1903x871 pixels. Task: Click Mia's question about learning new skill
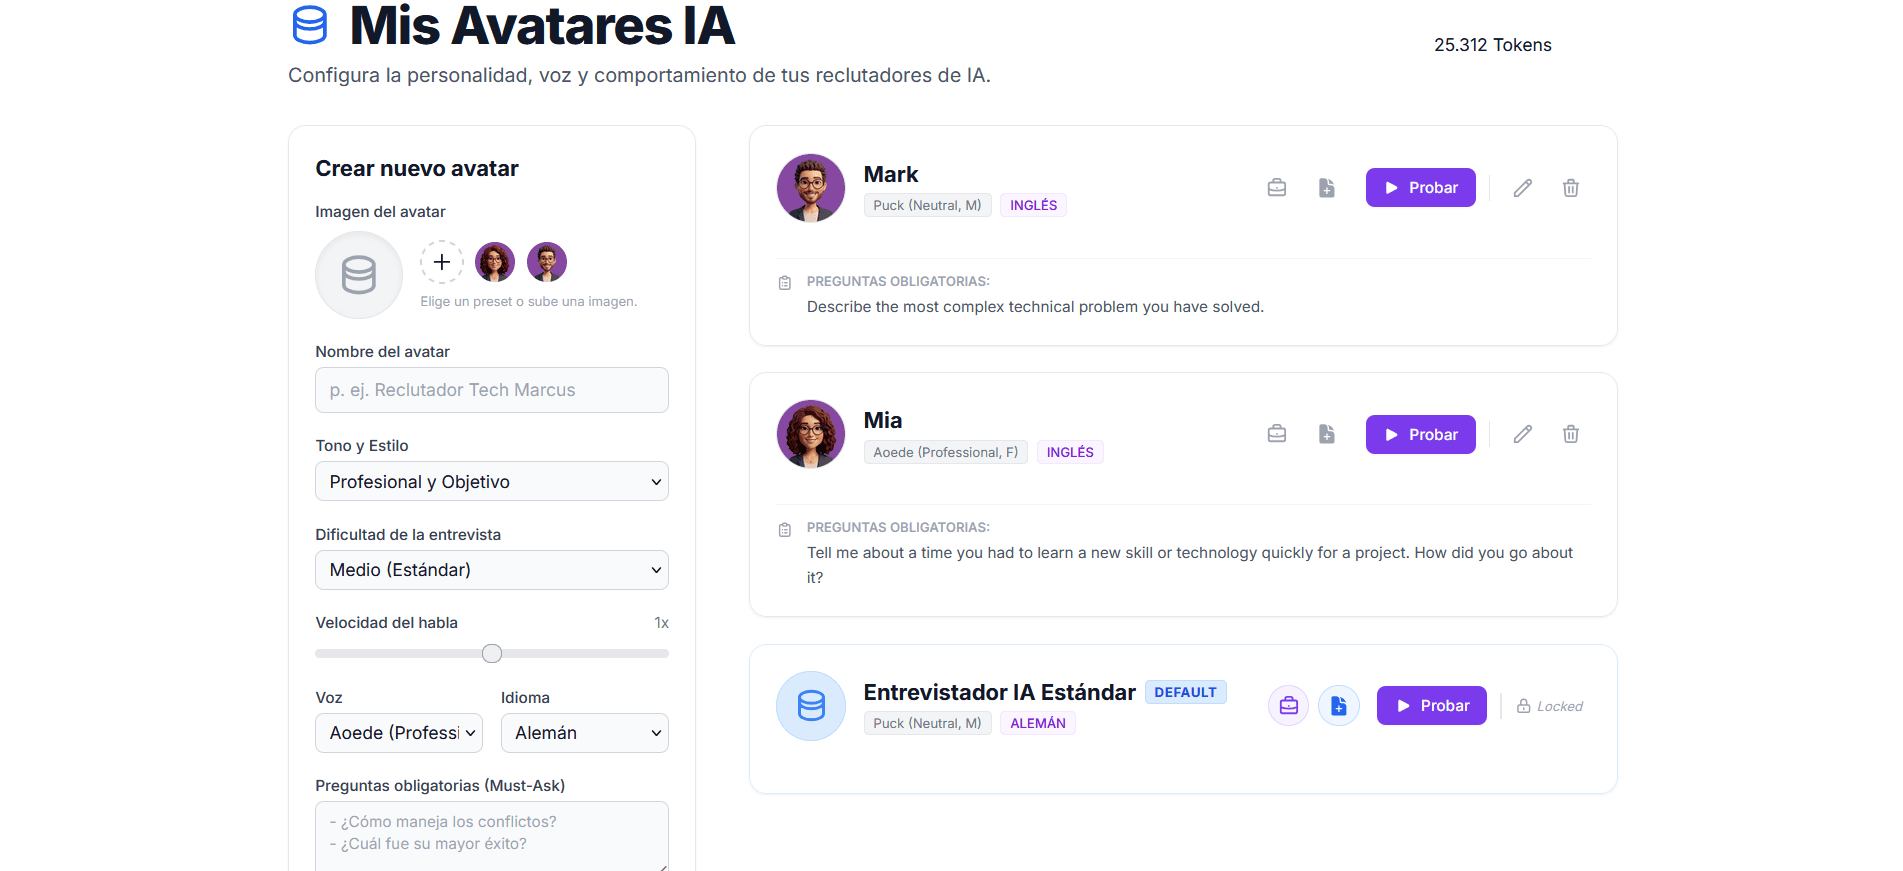coord(1190,565)
